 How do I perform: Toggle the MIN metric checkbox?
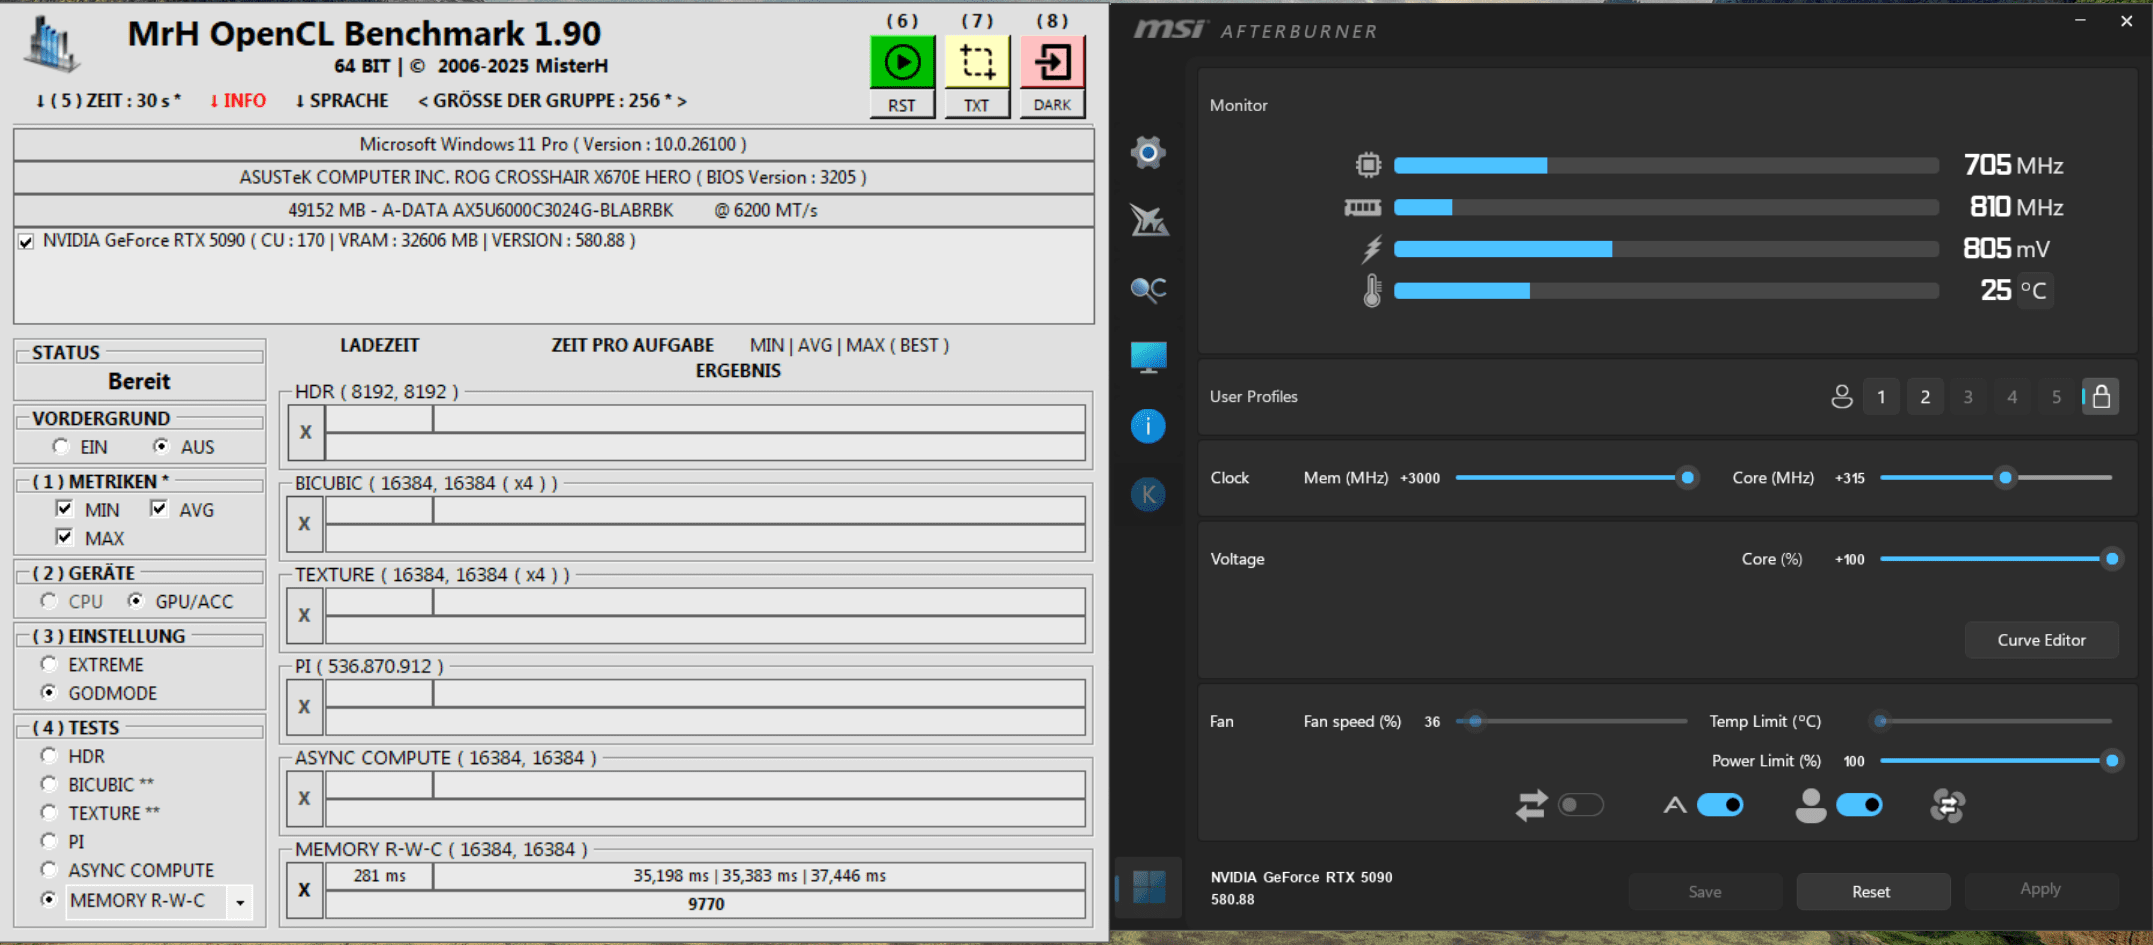click(x=64, y=509)
